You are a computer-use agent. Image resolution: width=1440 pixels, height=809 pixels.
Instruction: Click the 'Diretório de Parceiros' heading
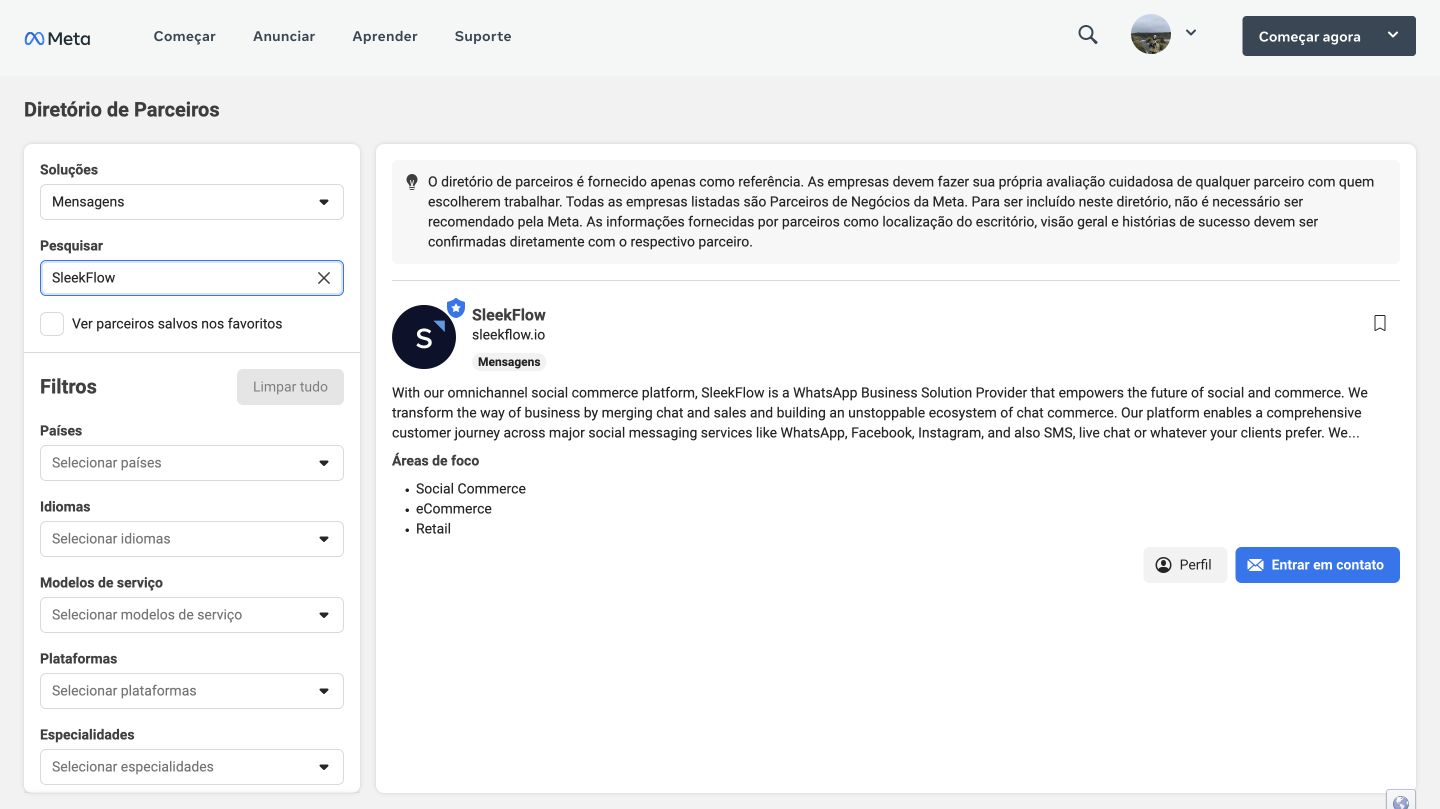[x=122, y=110]
